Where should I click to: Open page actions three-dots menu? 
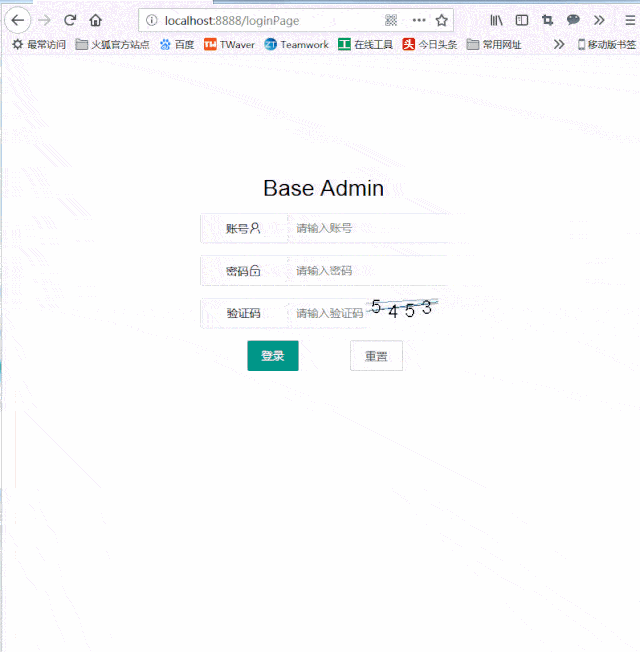click(x=419, y=20)
